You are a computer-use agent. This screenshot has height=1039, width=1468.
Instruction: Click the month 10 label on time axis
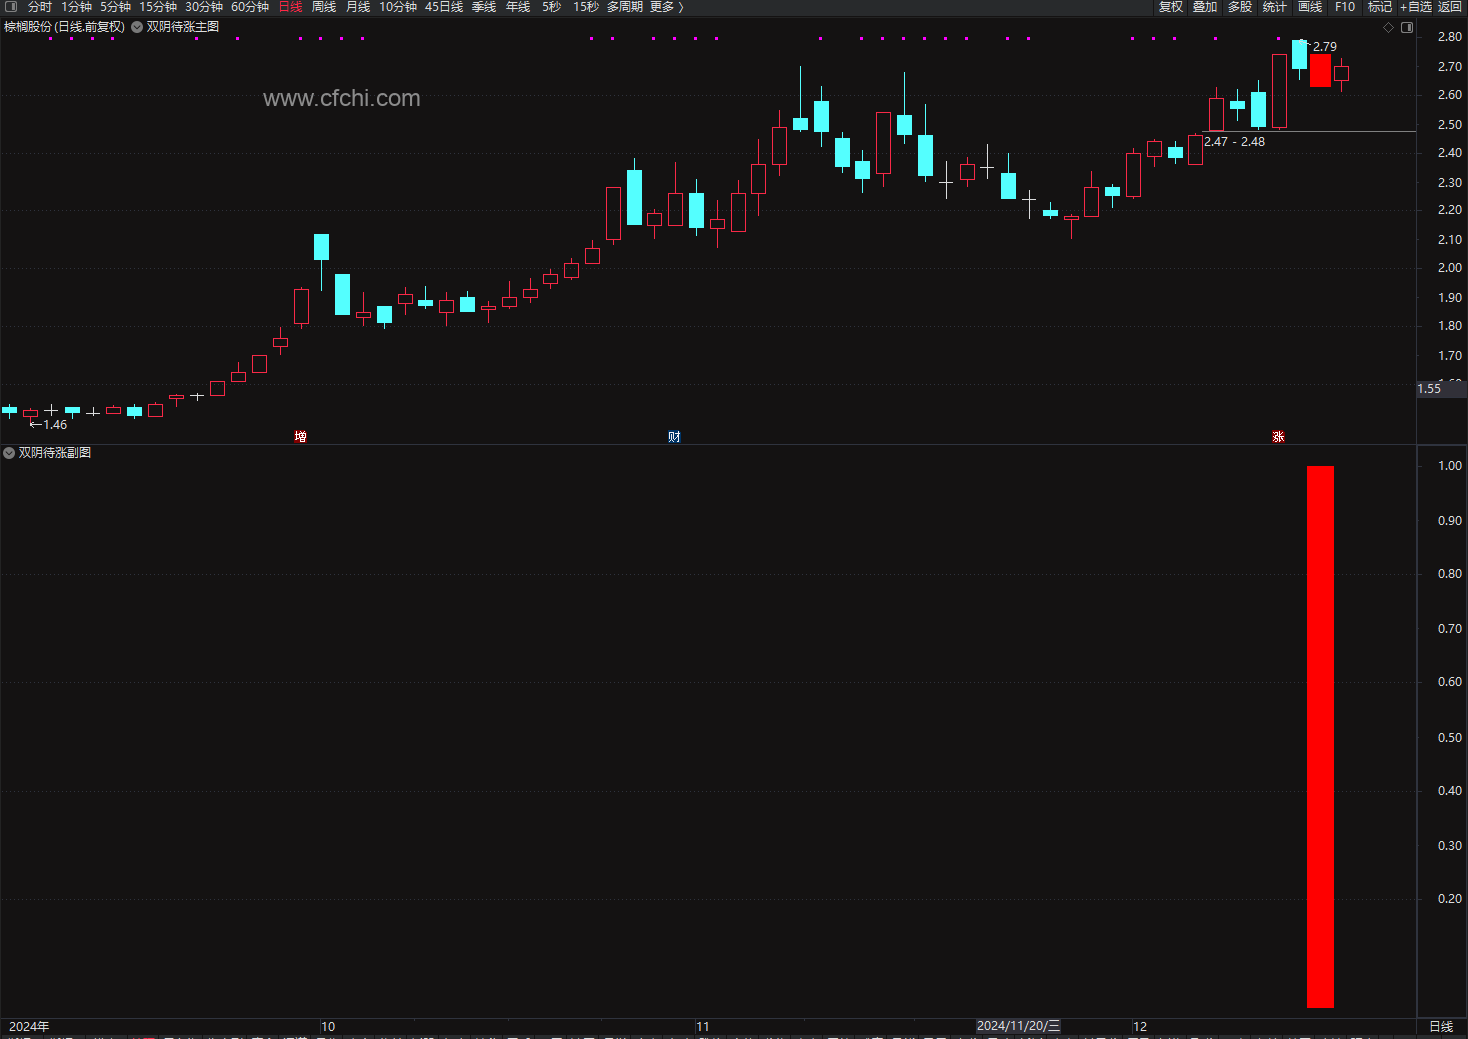328,1027
